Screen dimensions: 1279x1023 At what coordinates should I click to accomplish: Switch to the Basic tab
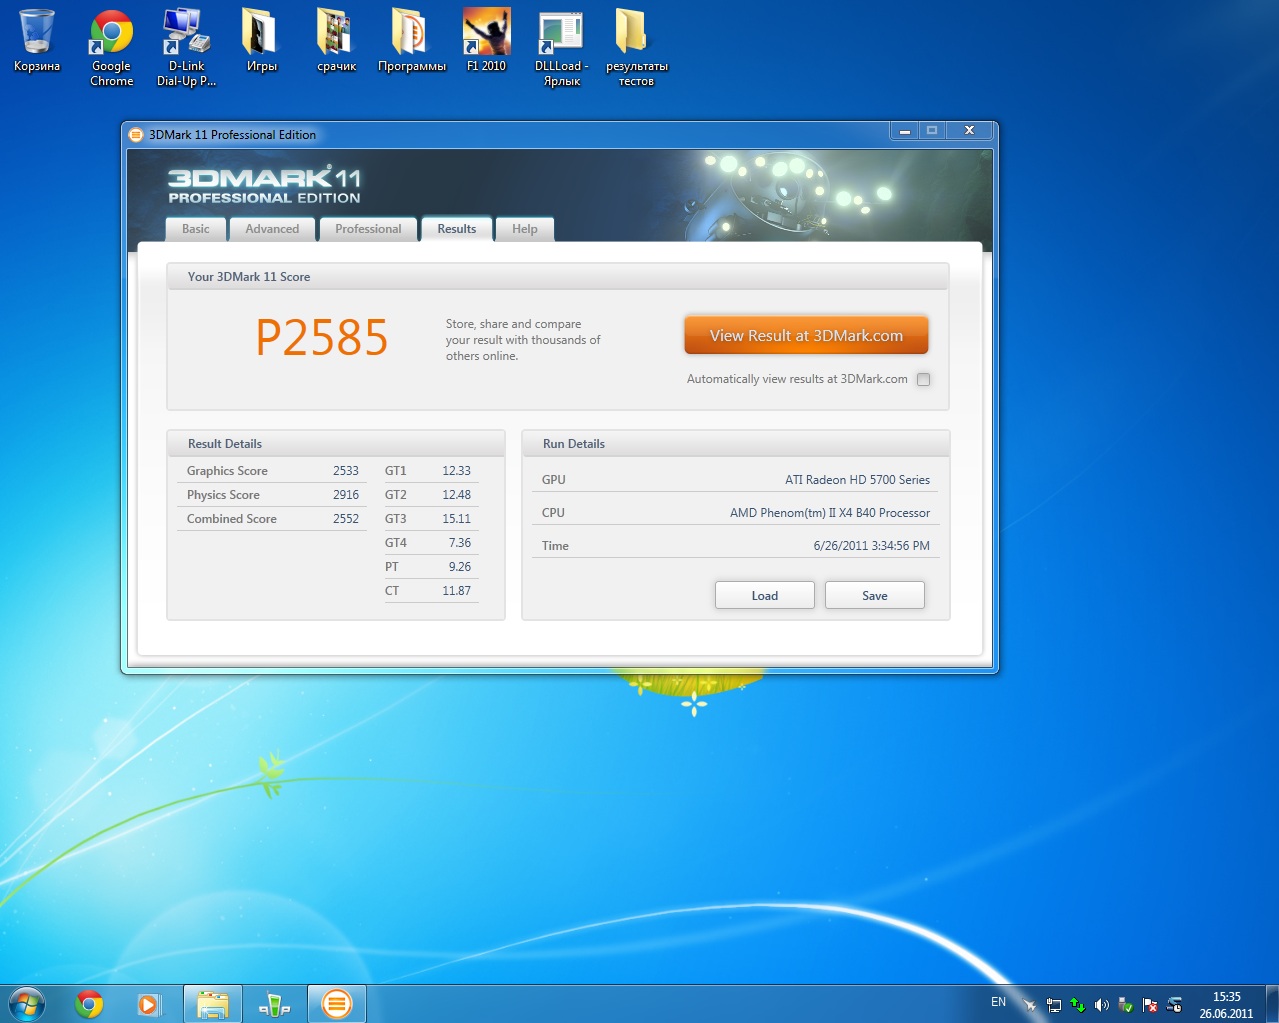pos(196,229)
